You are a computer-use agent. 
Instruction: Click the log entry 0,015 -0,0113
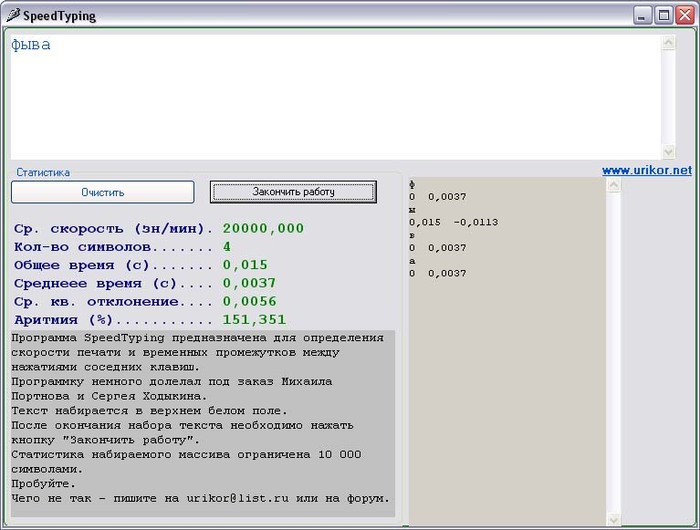(x=454, y=222)
